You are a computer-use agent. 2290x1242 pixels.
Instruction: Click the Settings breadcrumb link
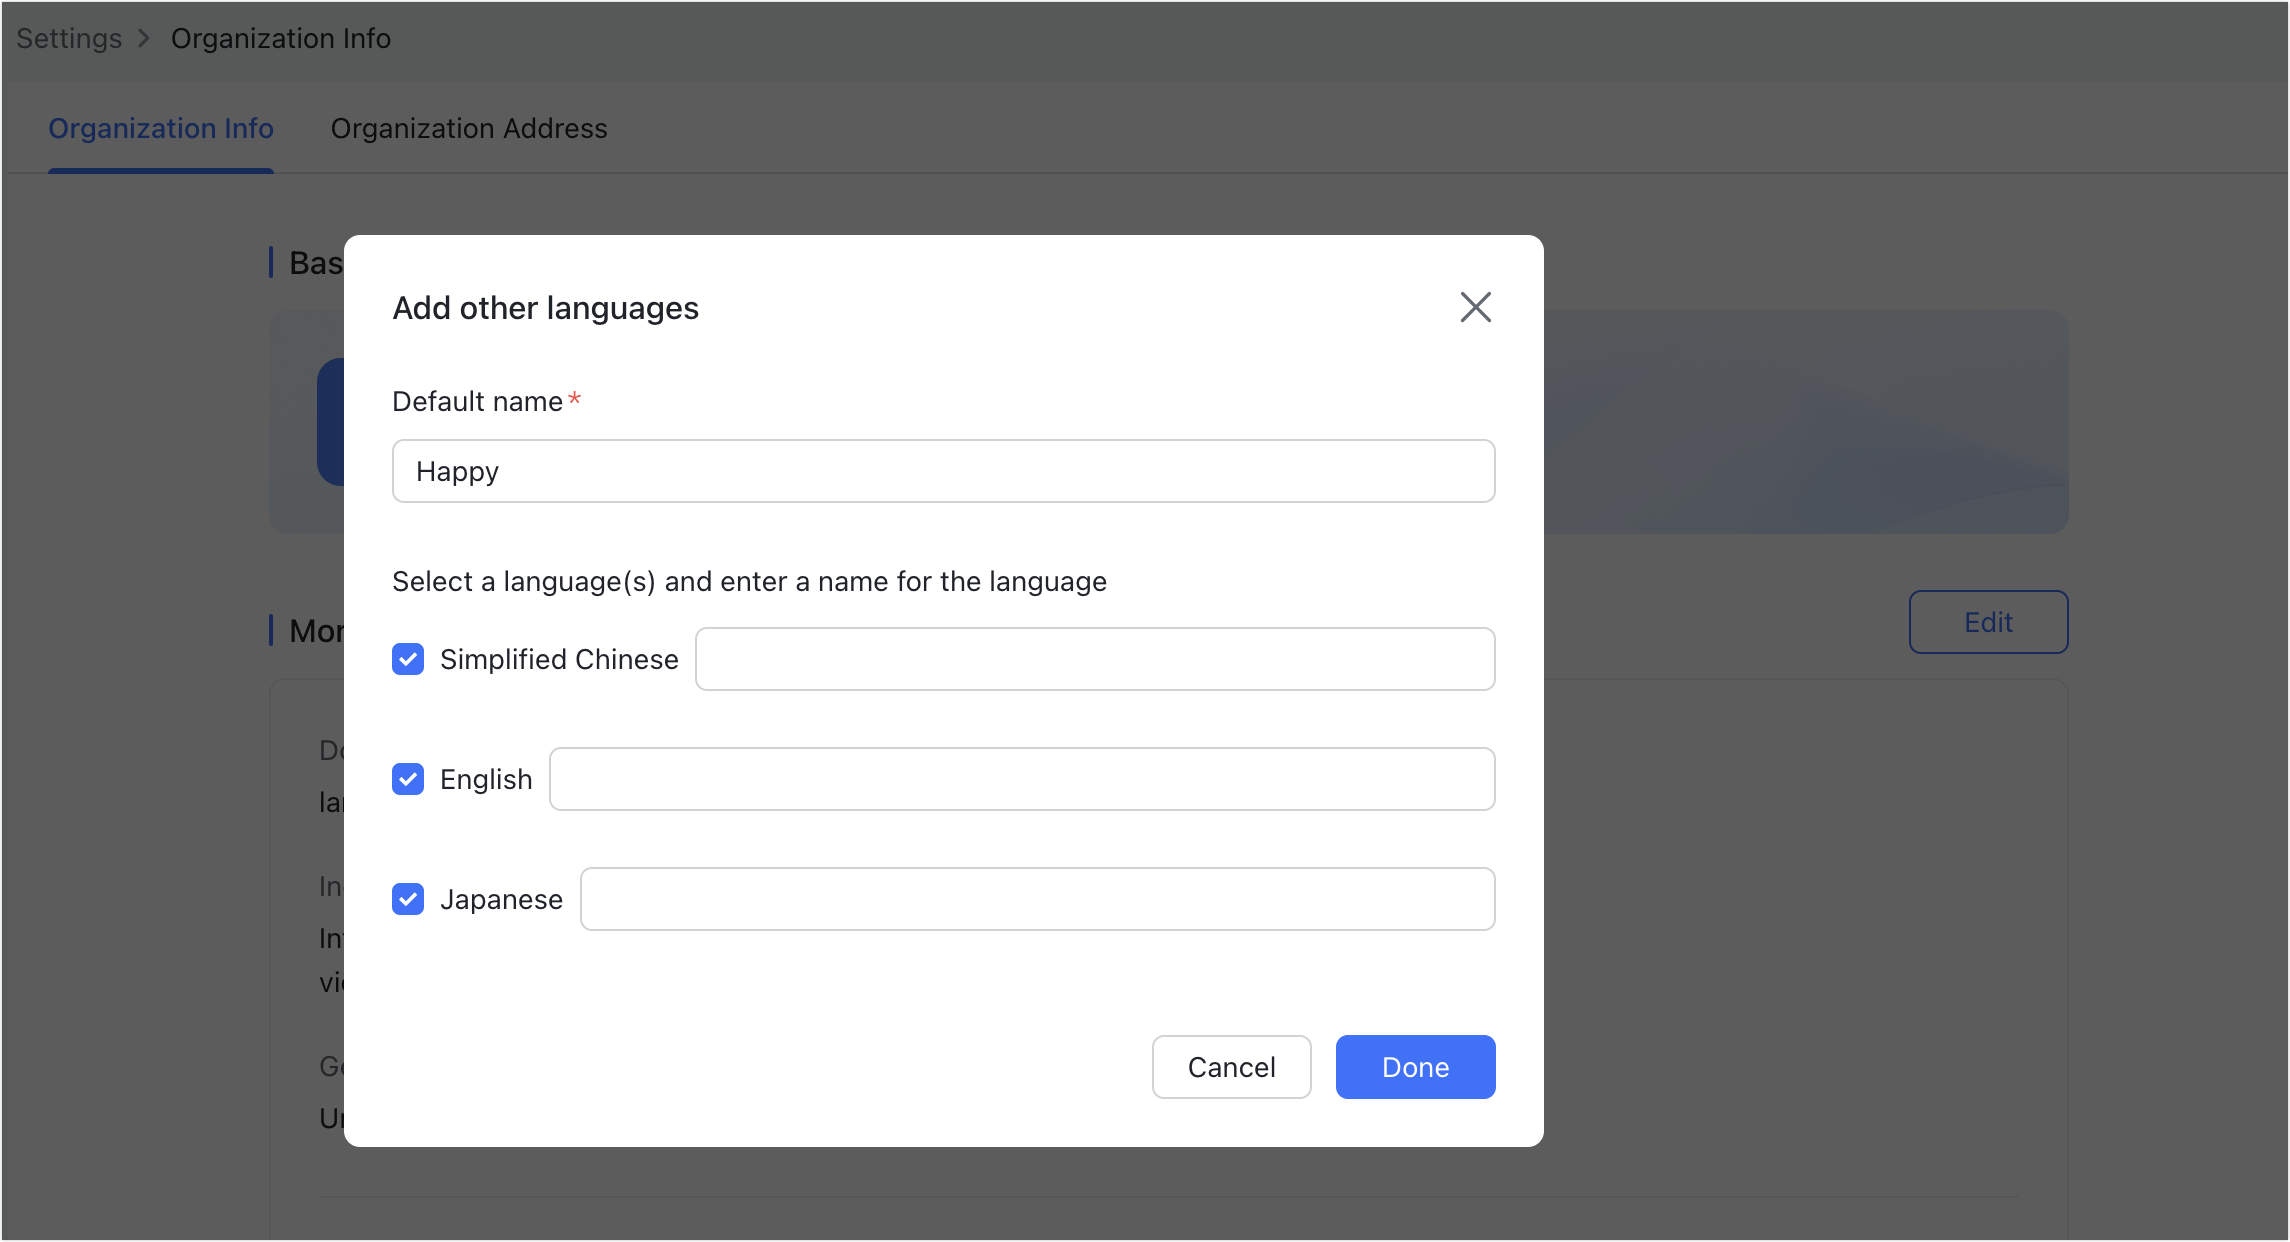[69, 39]
